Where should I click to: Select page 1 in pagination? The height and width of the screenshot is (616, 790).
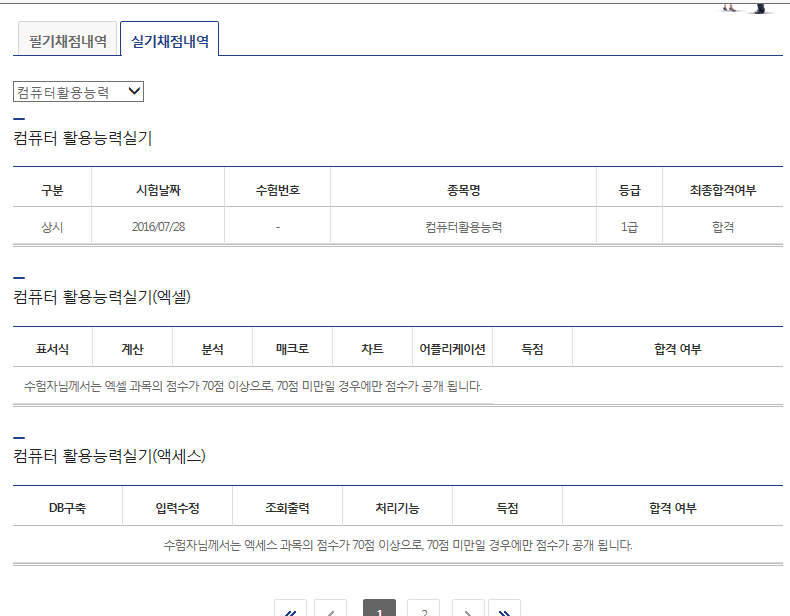click(379, 608)
